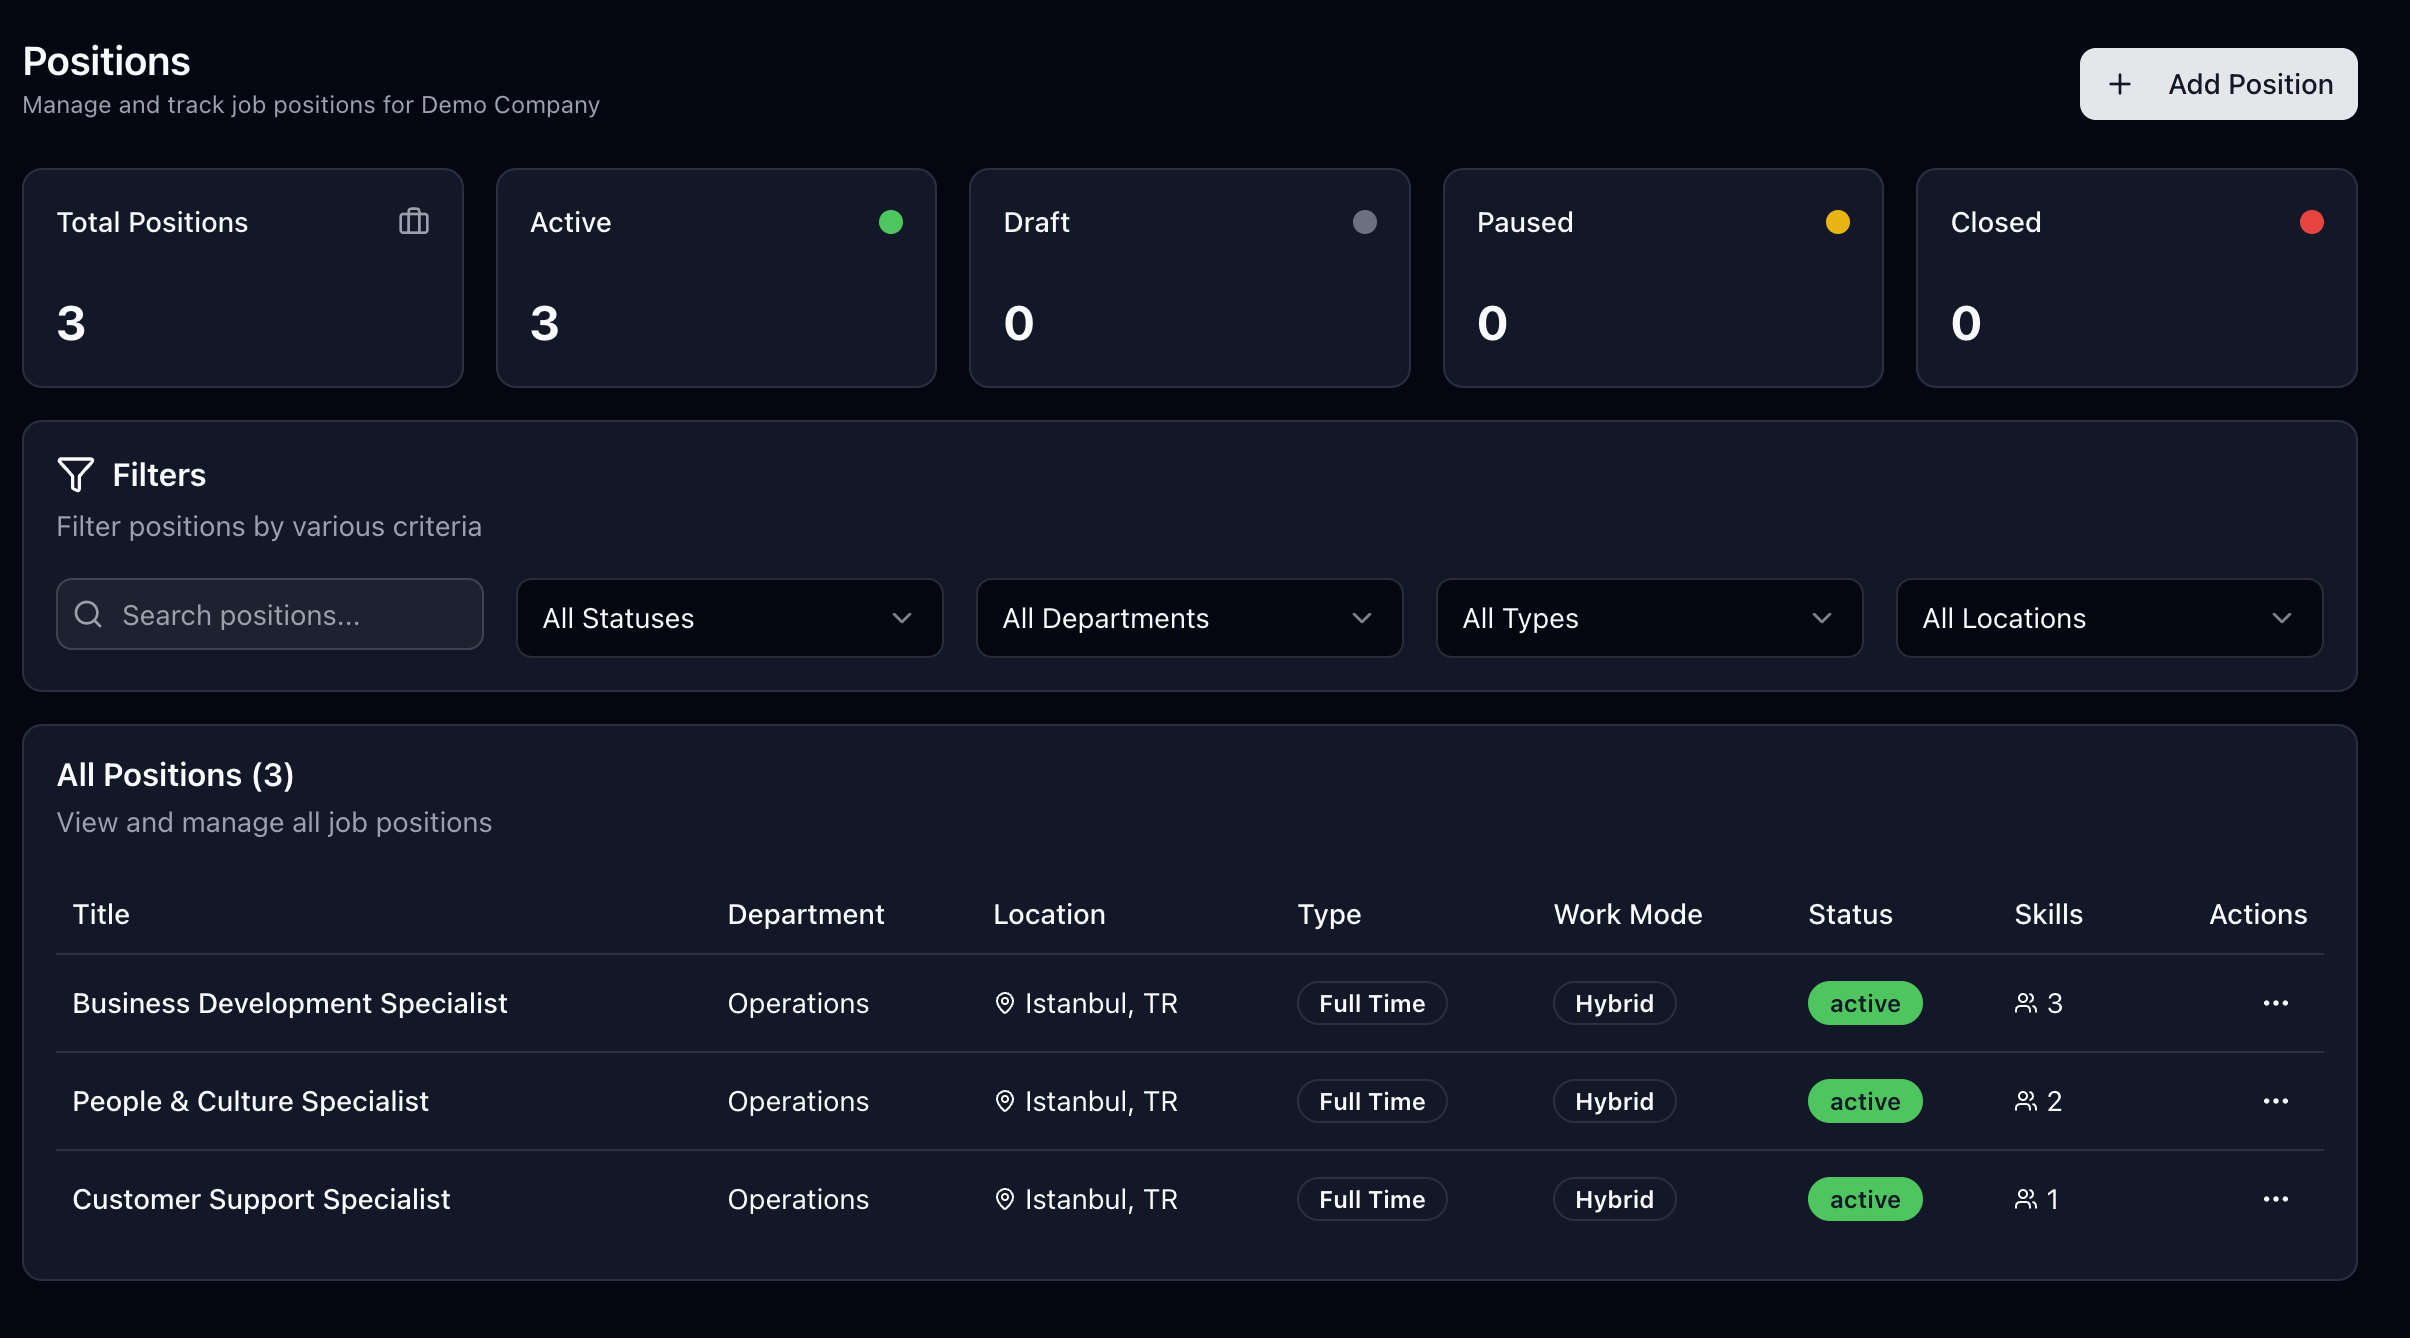Click location pin icon in Business Development row
Viewport: 2410px width, 1338px height.
[x=1005, y=1003]
